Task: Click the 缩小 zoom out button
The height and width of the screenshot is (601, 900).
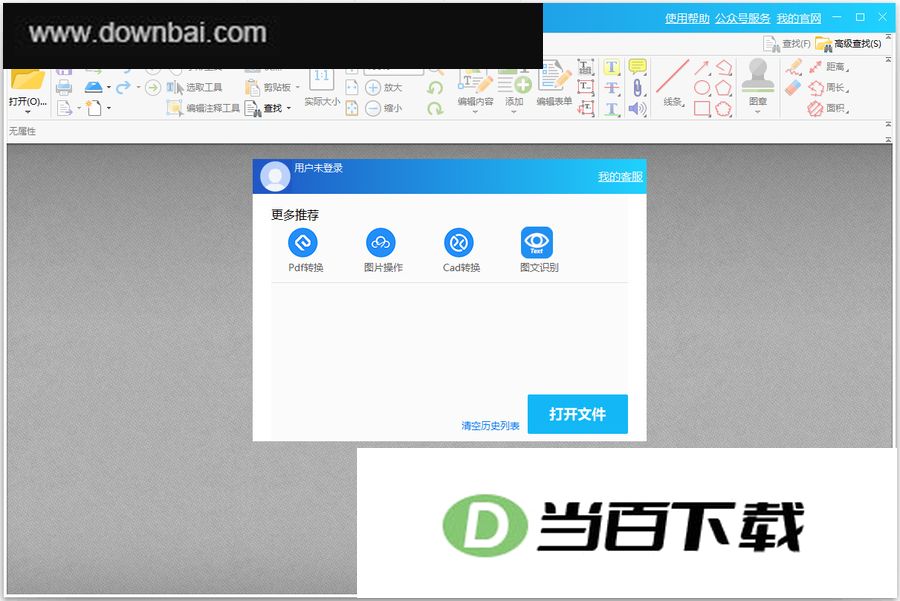Action: [384, 108]
